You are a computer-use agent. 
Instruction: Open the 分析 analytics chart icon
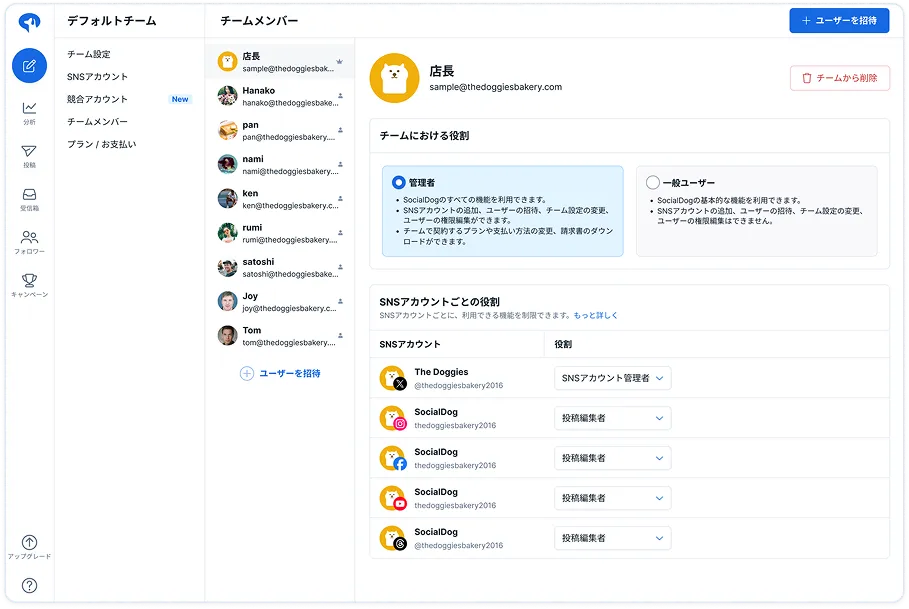pyautogui.click(x=29, y=108)
